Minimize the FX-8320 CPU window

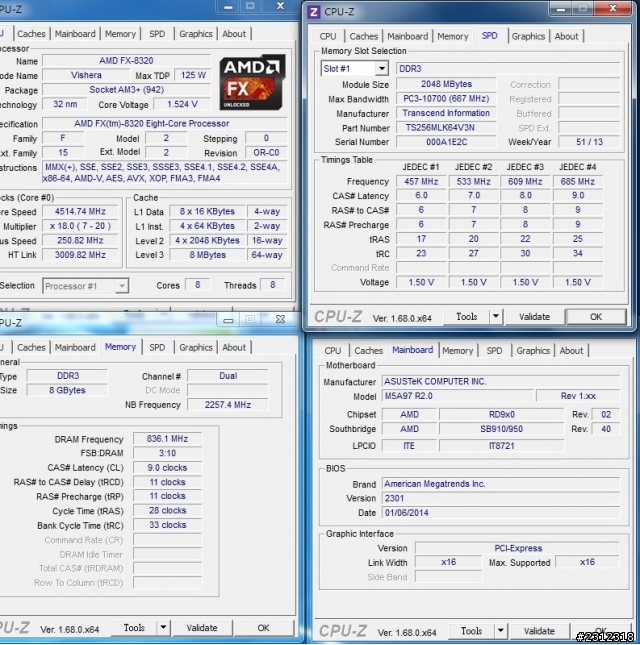tap(229, 6)
